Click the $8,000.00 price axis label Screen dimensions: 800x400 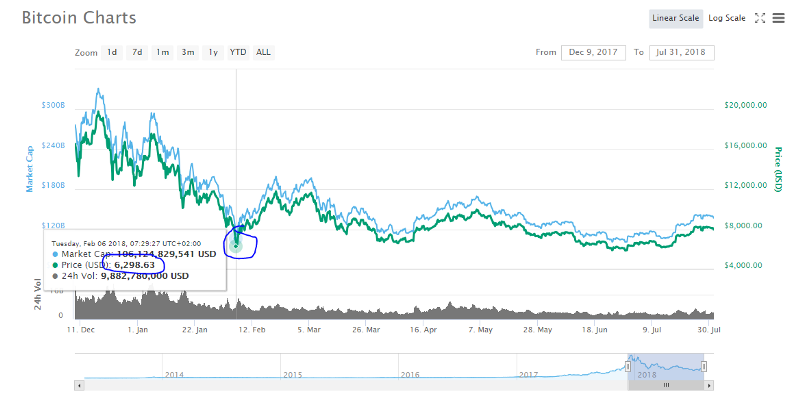[745, 226]
